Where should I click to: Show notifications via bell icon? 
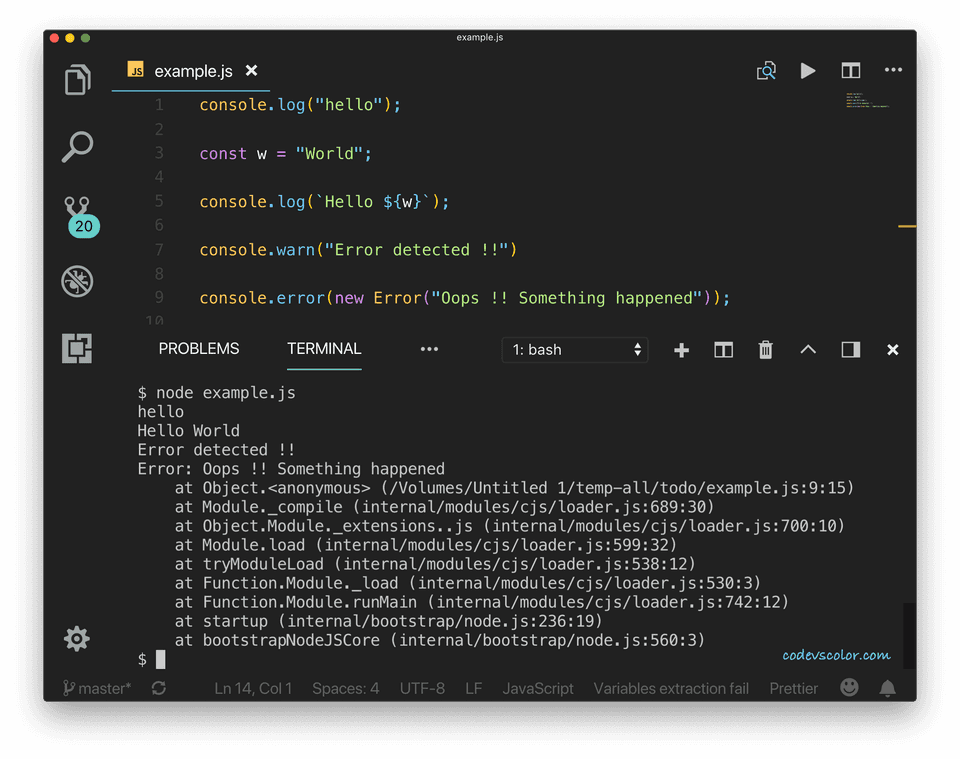886,688
